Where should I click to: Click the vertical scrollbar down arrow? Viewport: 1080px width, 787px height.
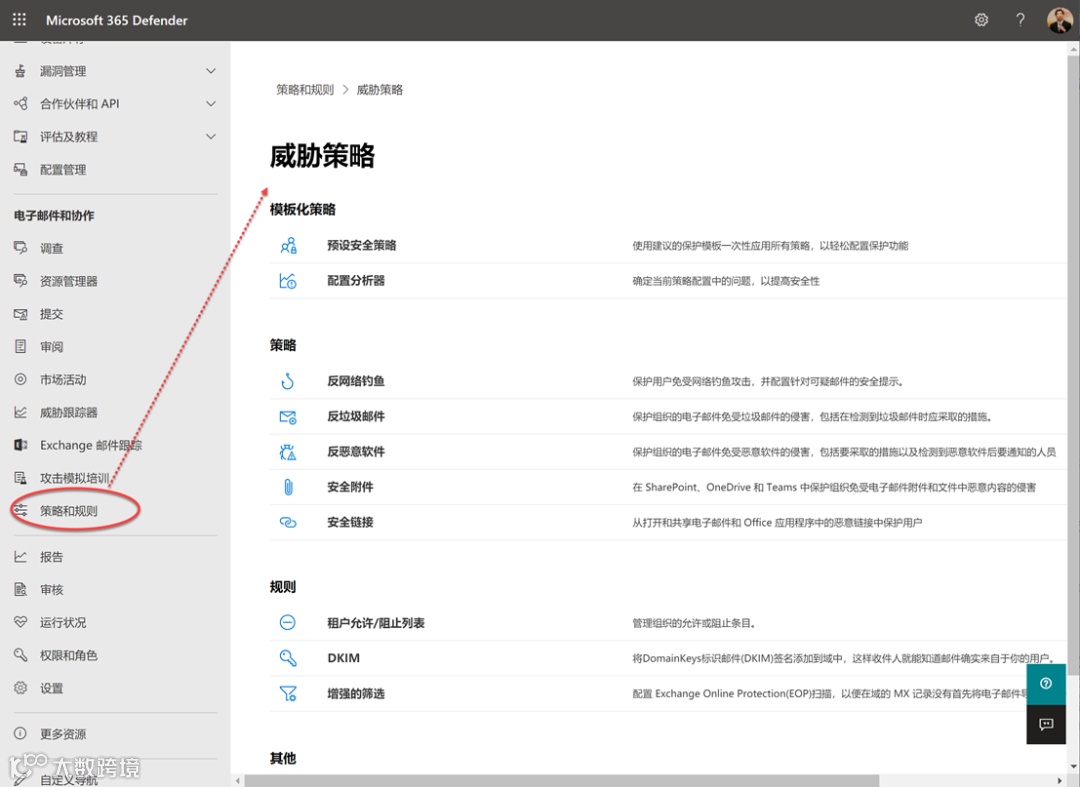click(1074, 766)
